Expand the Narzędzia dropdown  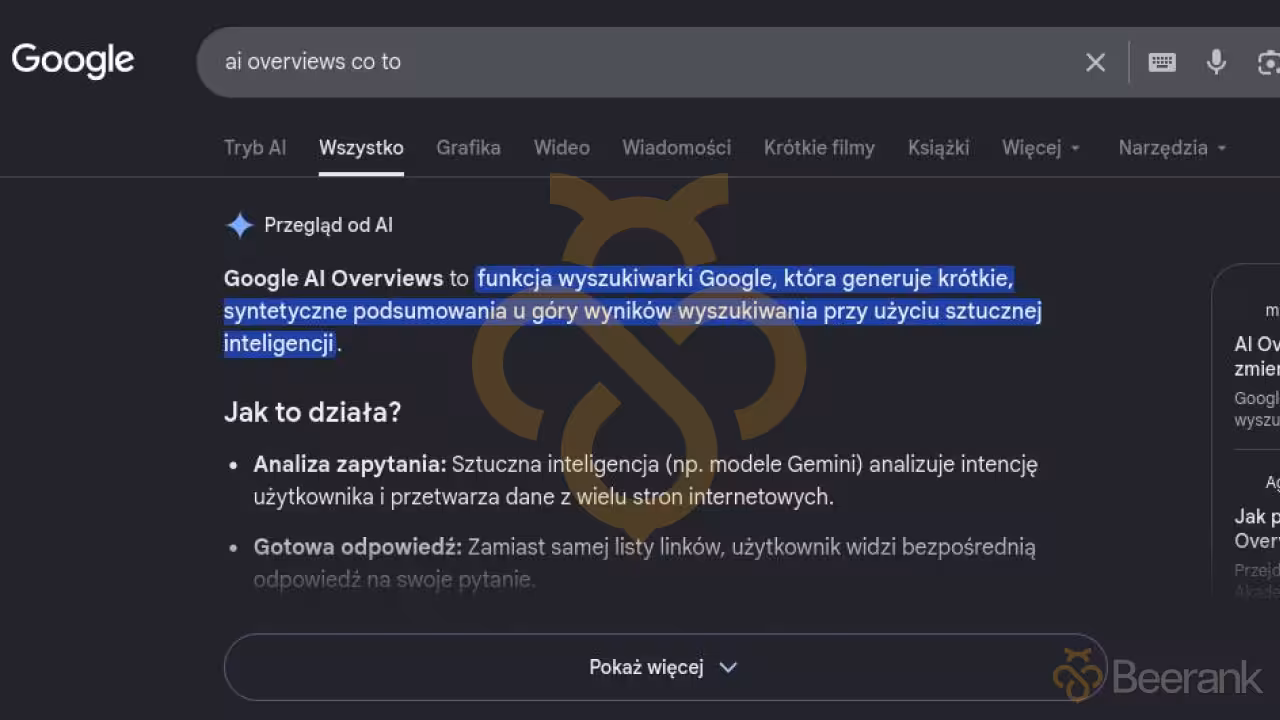click(1172, 148)
